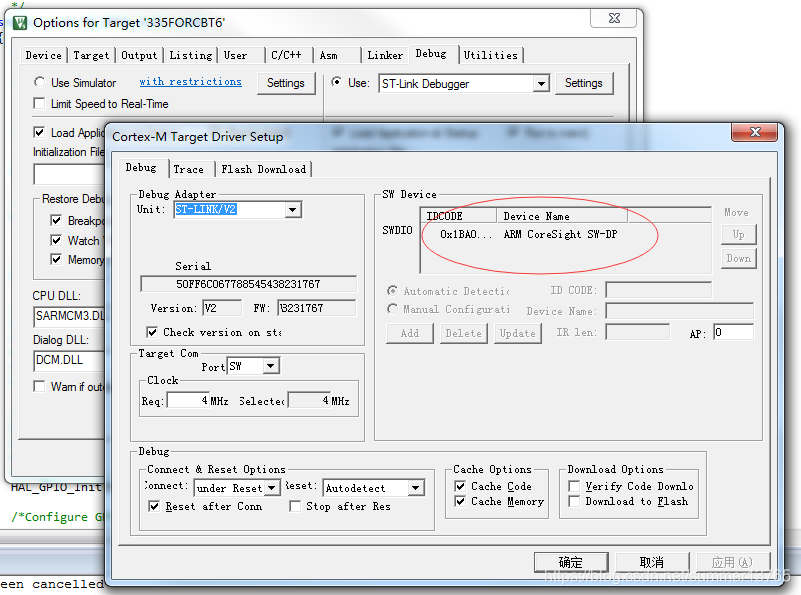Disable 'Reset after Connect'

tap(153, 506)
